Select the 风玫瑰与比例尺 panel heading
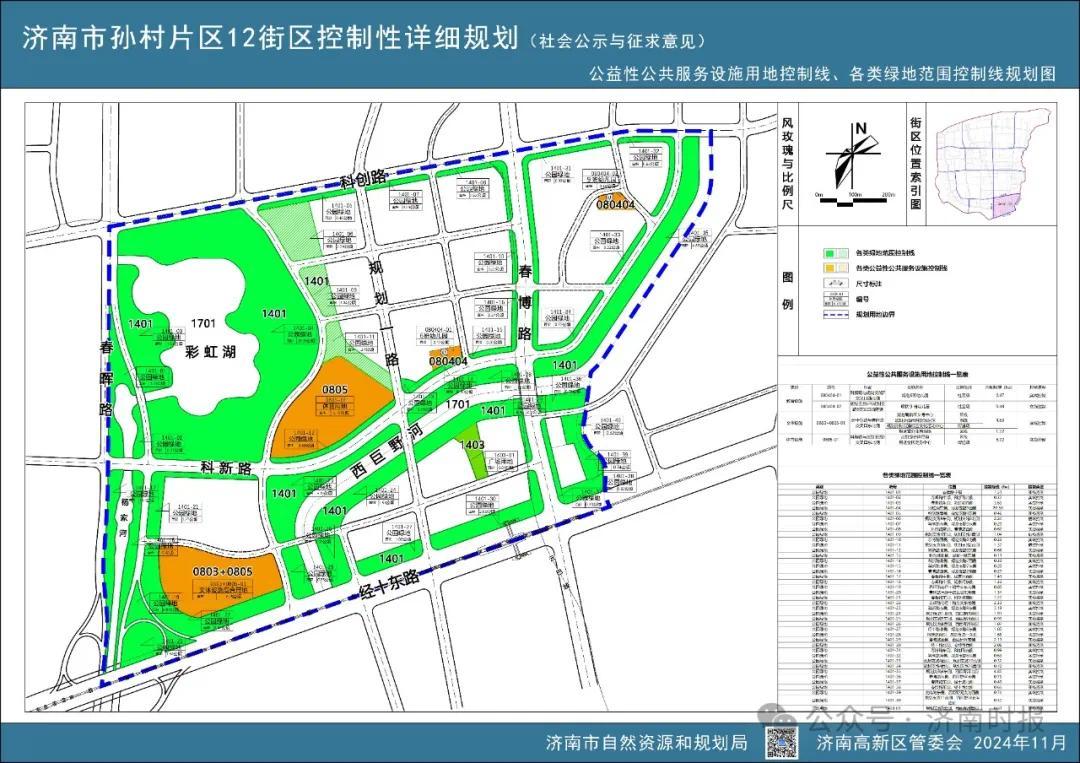 789,160
